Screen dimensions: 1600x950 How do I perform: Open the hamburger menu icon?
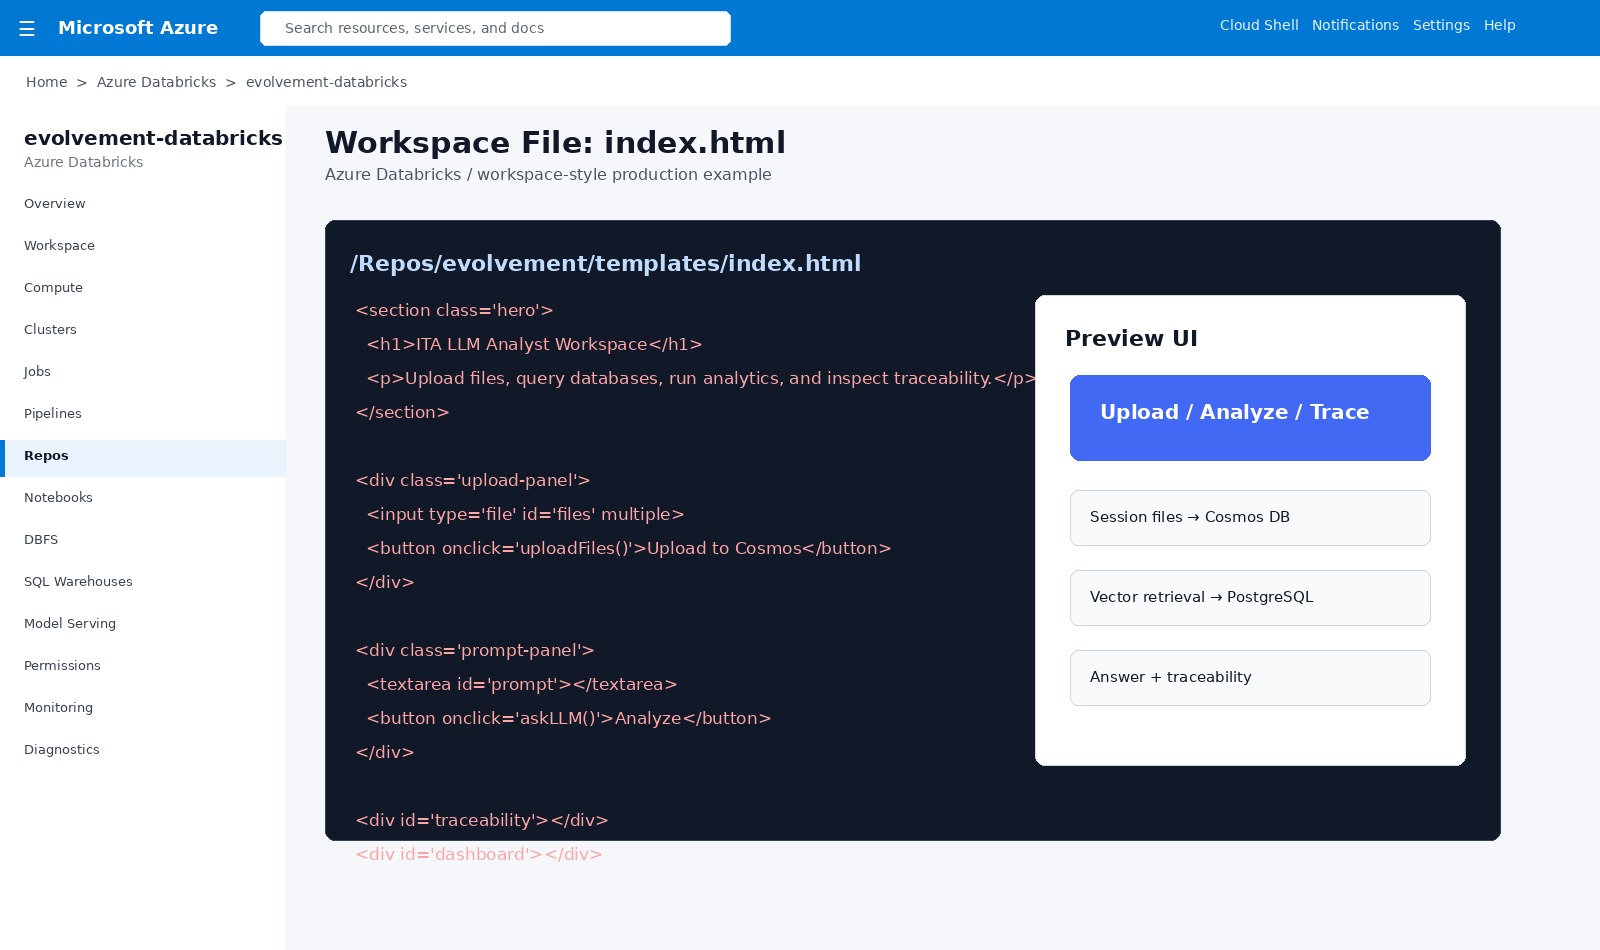click(27, 29)
